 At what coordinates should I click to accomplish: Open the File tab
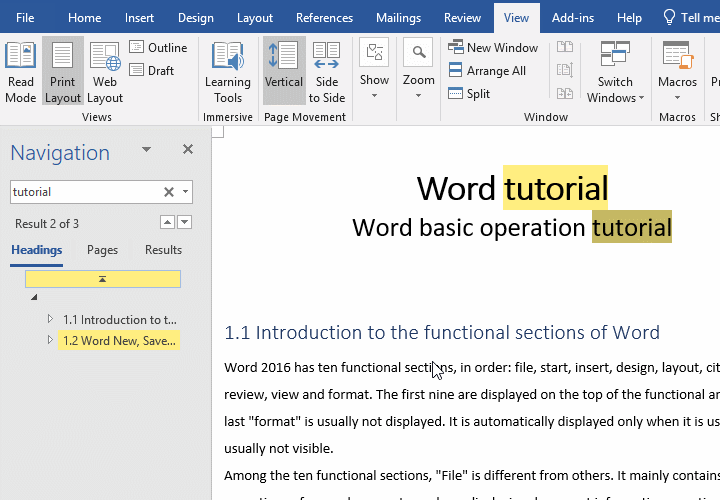tap(25, 18)
